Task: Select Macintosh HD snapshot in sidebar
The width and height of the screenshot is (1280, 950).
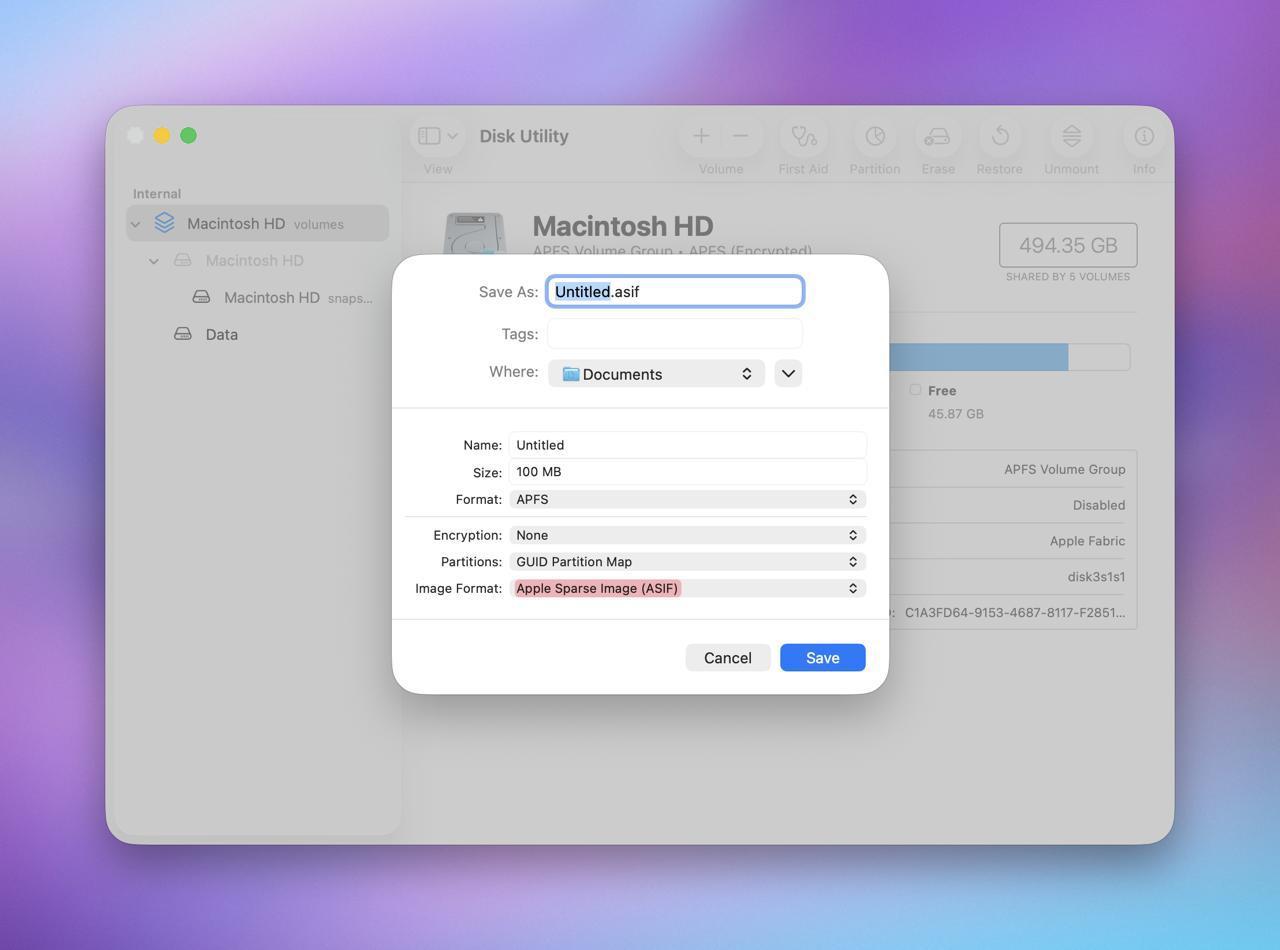Action: pyautogui.click(x=257, y=297)
